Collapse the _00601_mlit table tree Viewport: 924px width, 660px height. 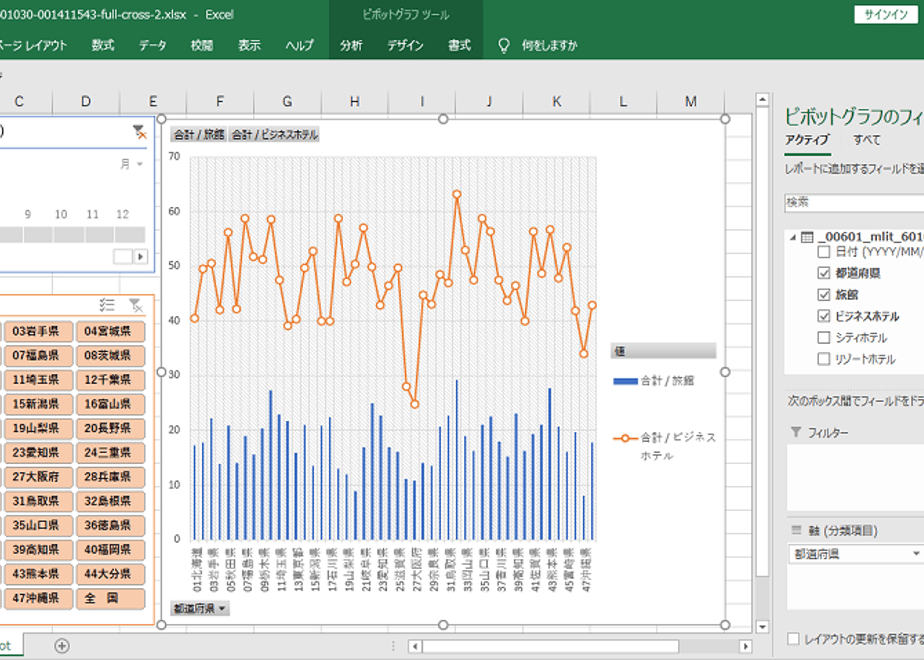793,237
